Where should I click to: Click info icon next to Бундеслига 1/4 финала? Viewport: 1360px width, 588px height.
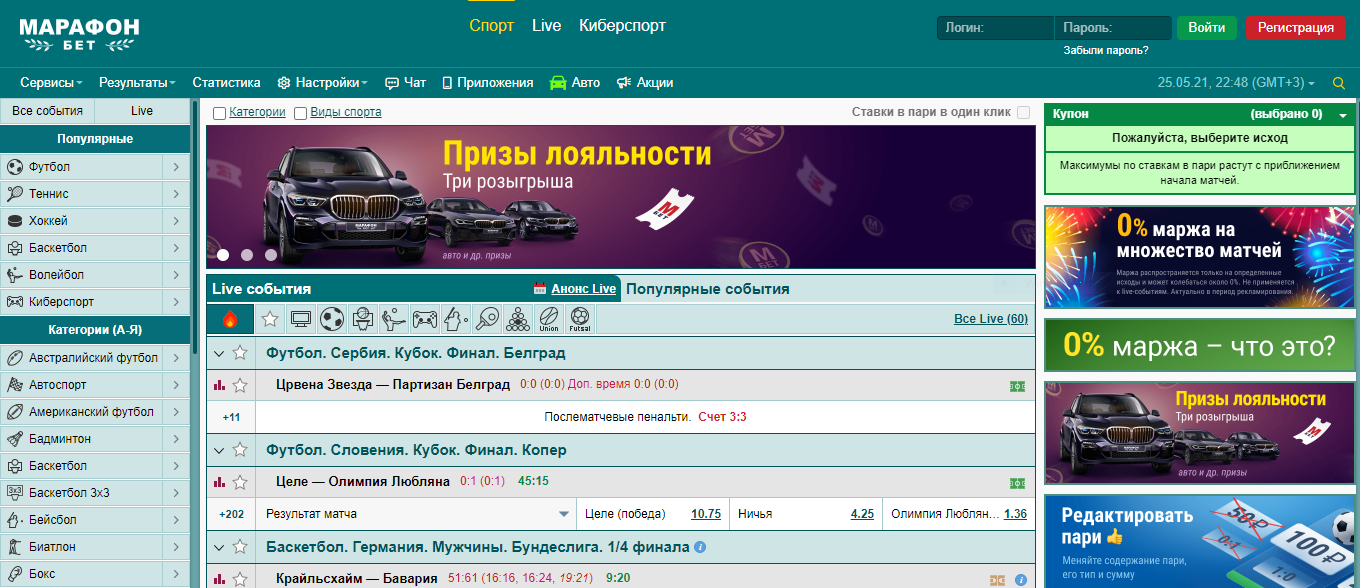click(700, 547)
